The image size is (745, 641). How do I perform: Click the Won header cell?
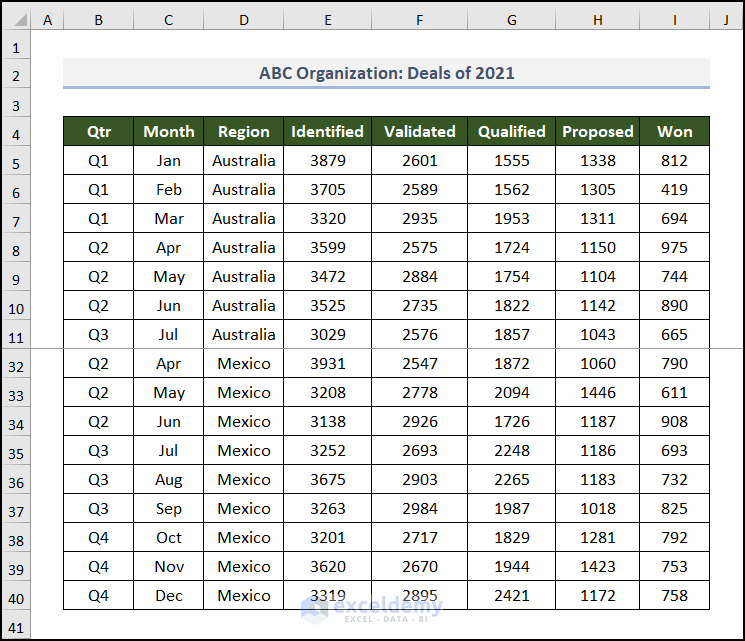[x=675, y=131]
